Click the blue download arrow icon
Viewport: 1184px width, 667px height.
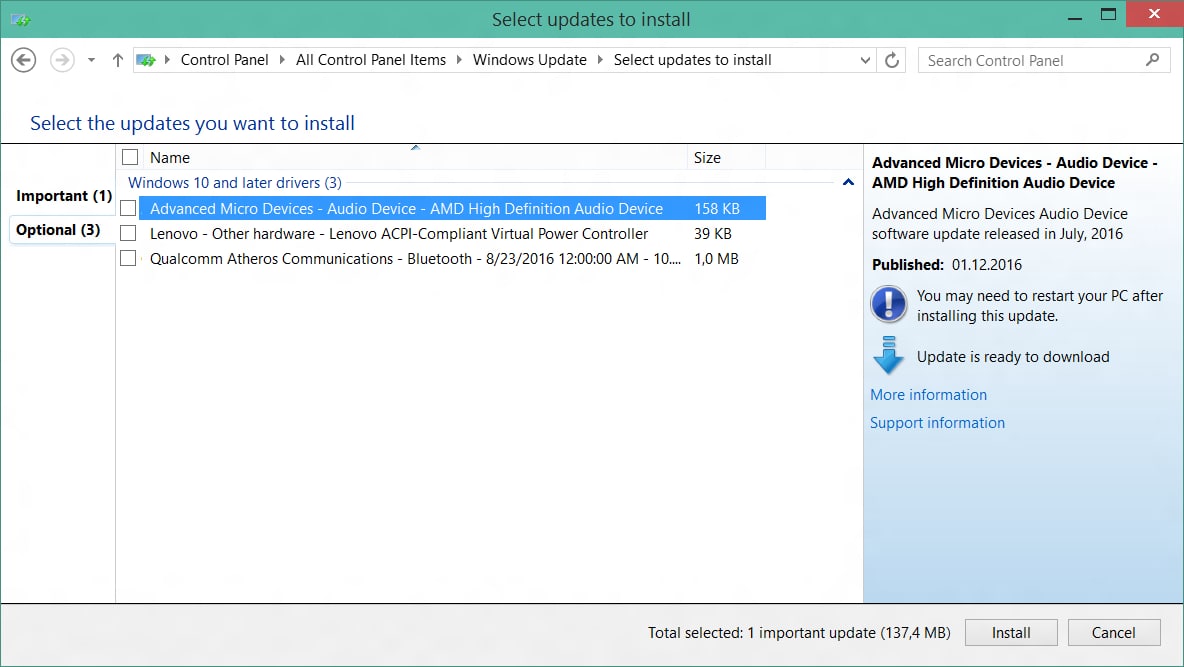[x=889, y=356]
